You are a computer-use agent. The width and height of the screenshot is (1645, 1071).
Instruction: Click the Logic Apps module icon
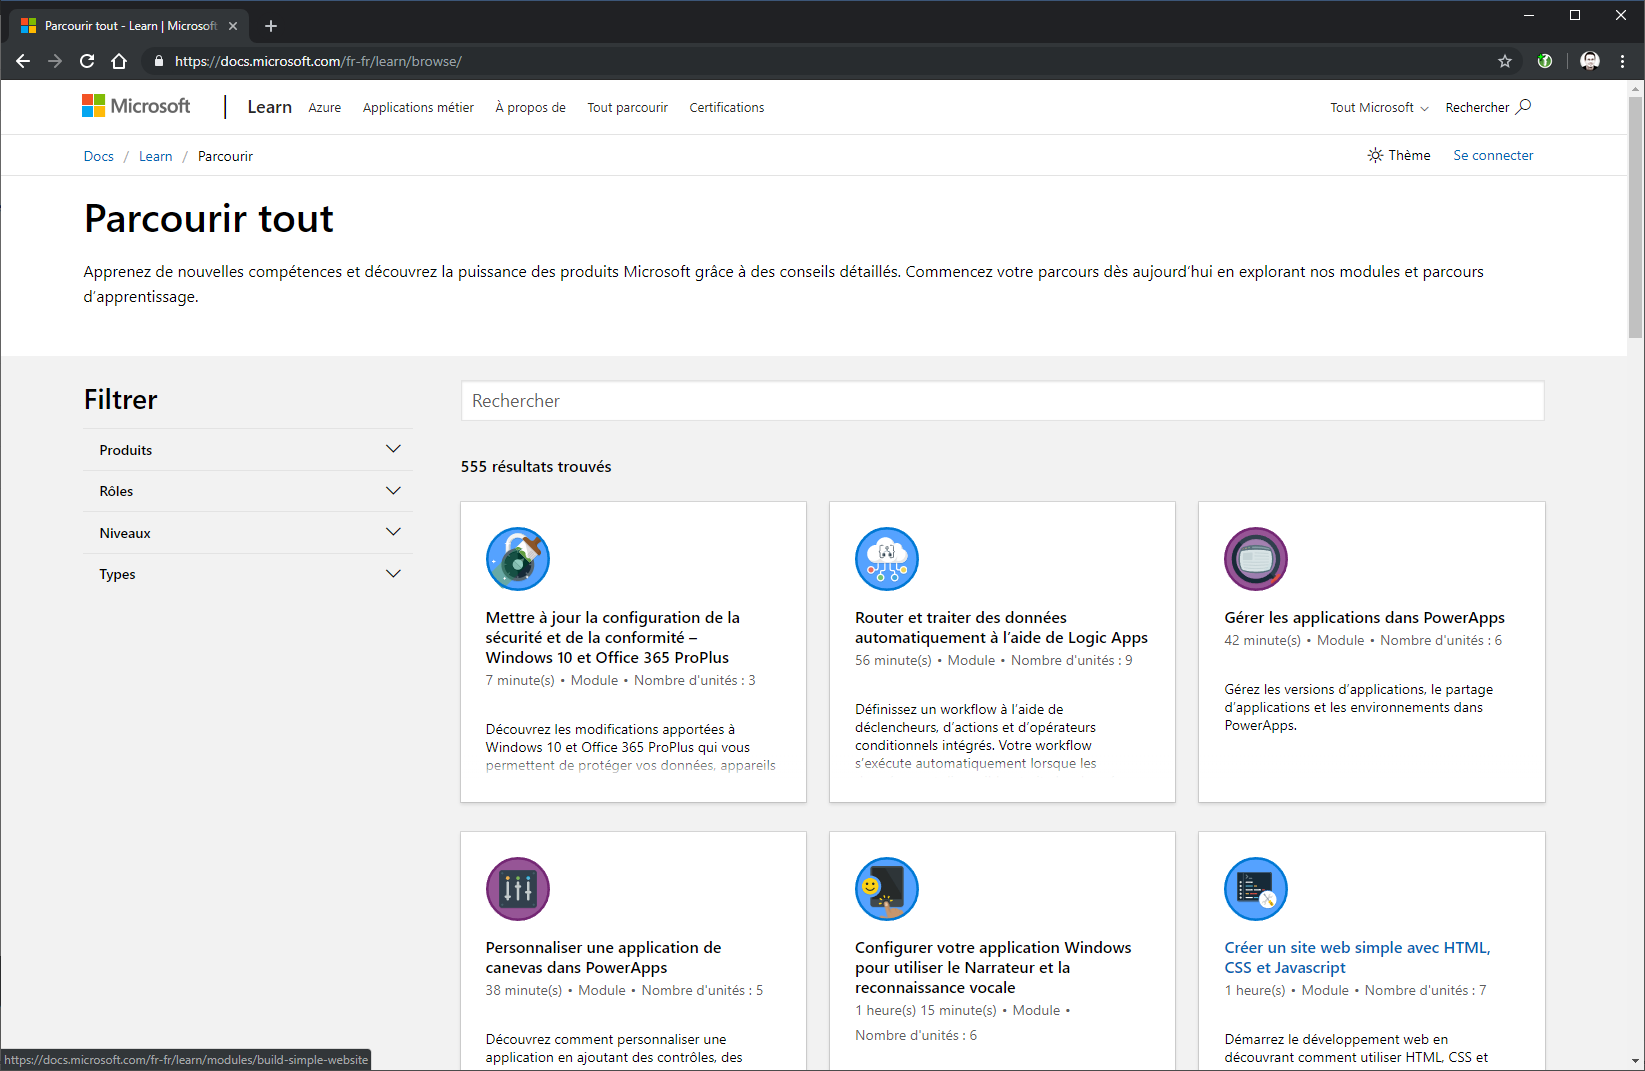886,559
